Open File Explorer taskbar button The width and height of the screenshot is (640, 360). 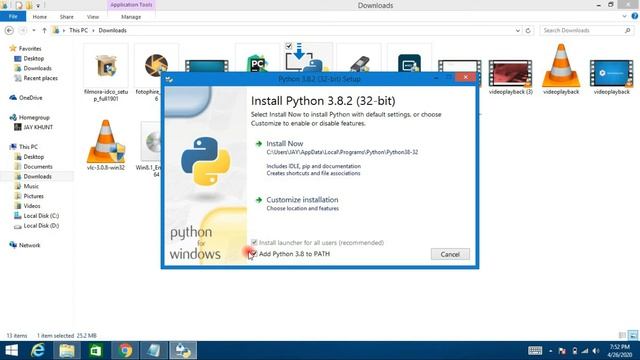point(67,351)
